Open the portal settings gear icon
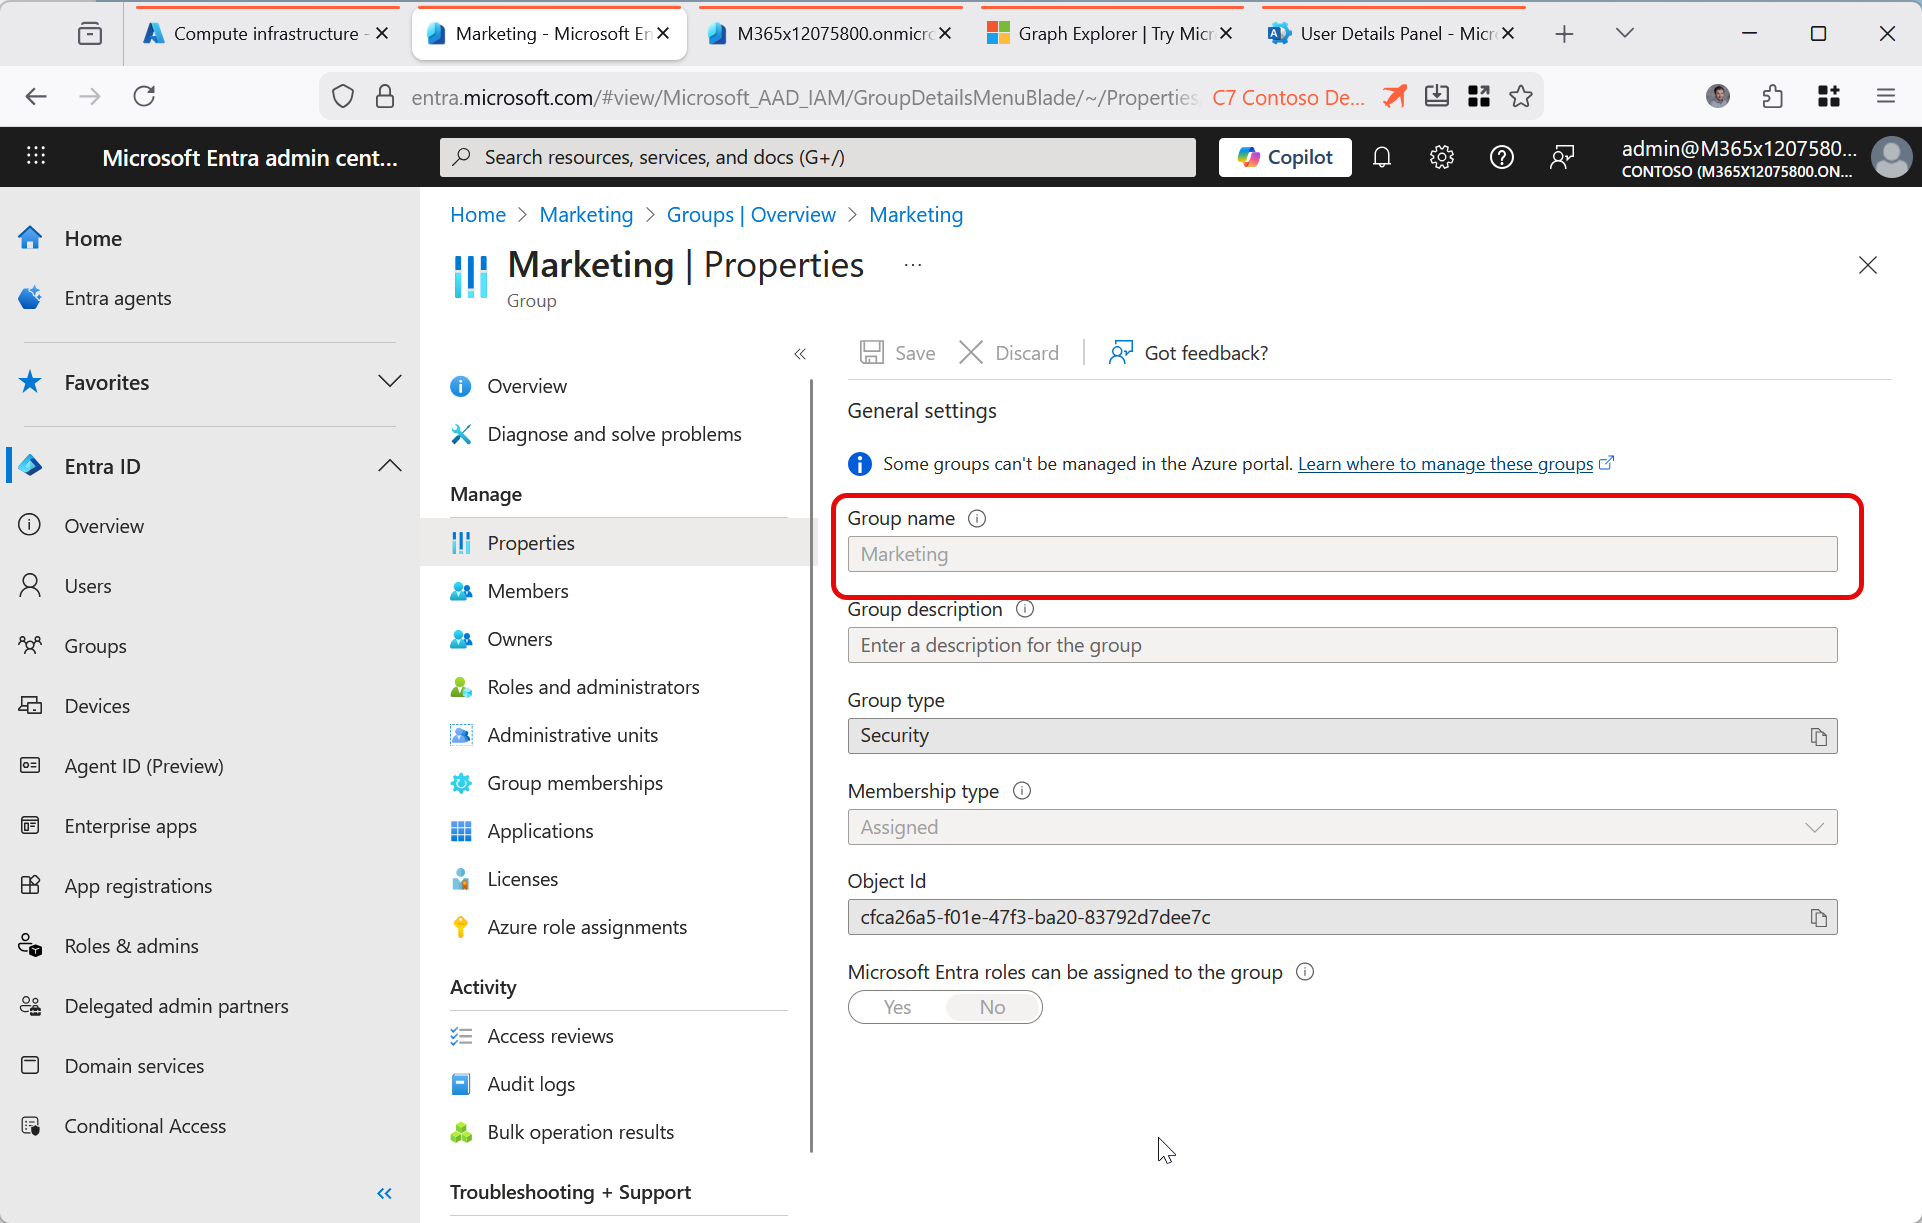1922x1223 pixels. point(1441,157)
